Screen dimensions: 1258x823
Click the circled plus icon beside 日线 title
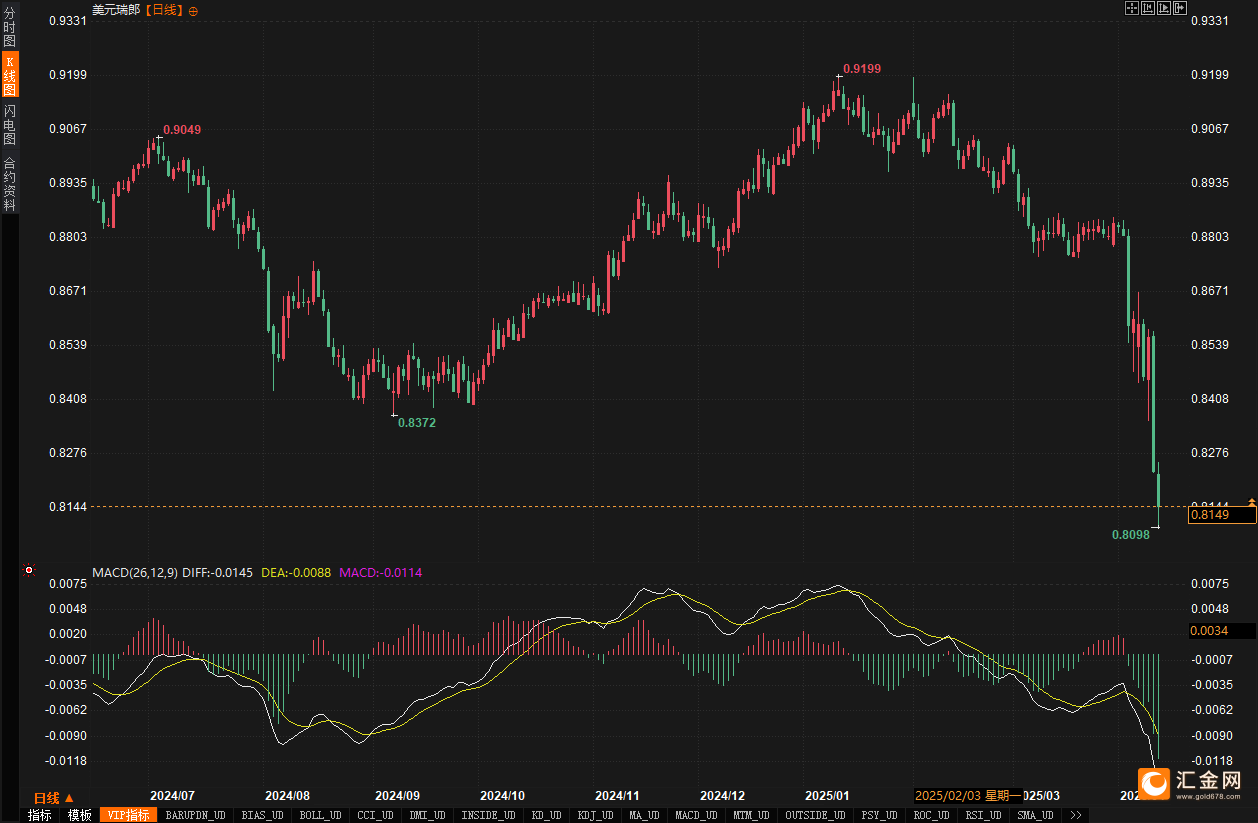(193, 10)
